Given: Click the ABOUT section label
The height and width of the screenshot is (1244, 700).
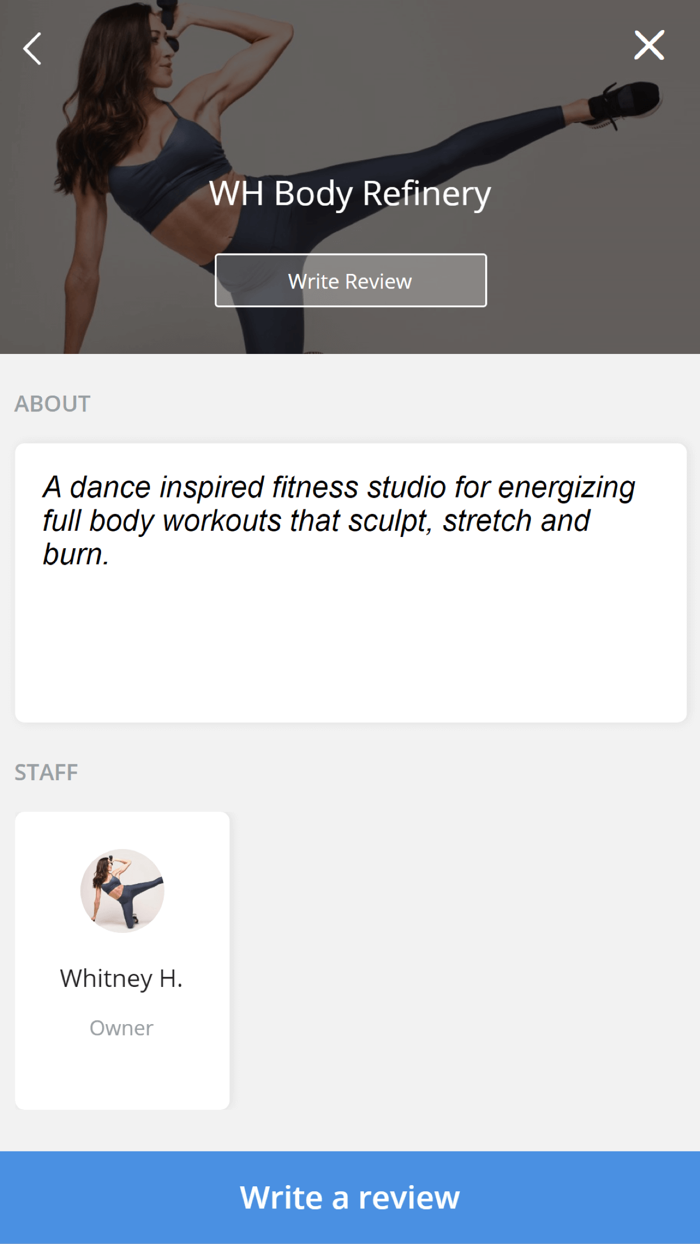Looking at the screenshot, I should coord(52,403).
